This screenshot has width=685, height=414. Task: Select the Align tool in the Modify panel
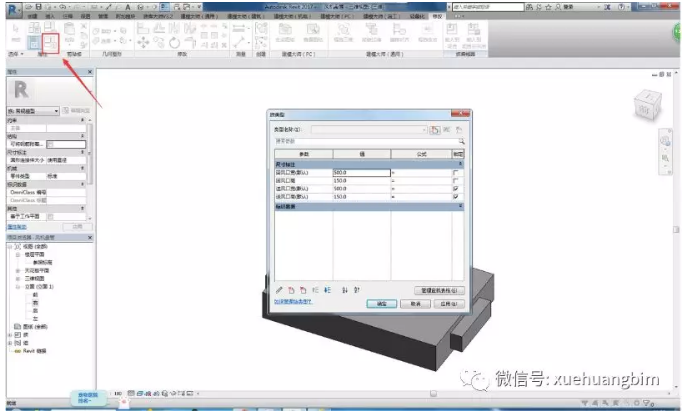pyautogui.click(x=142, y=28)
